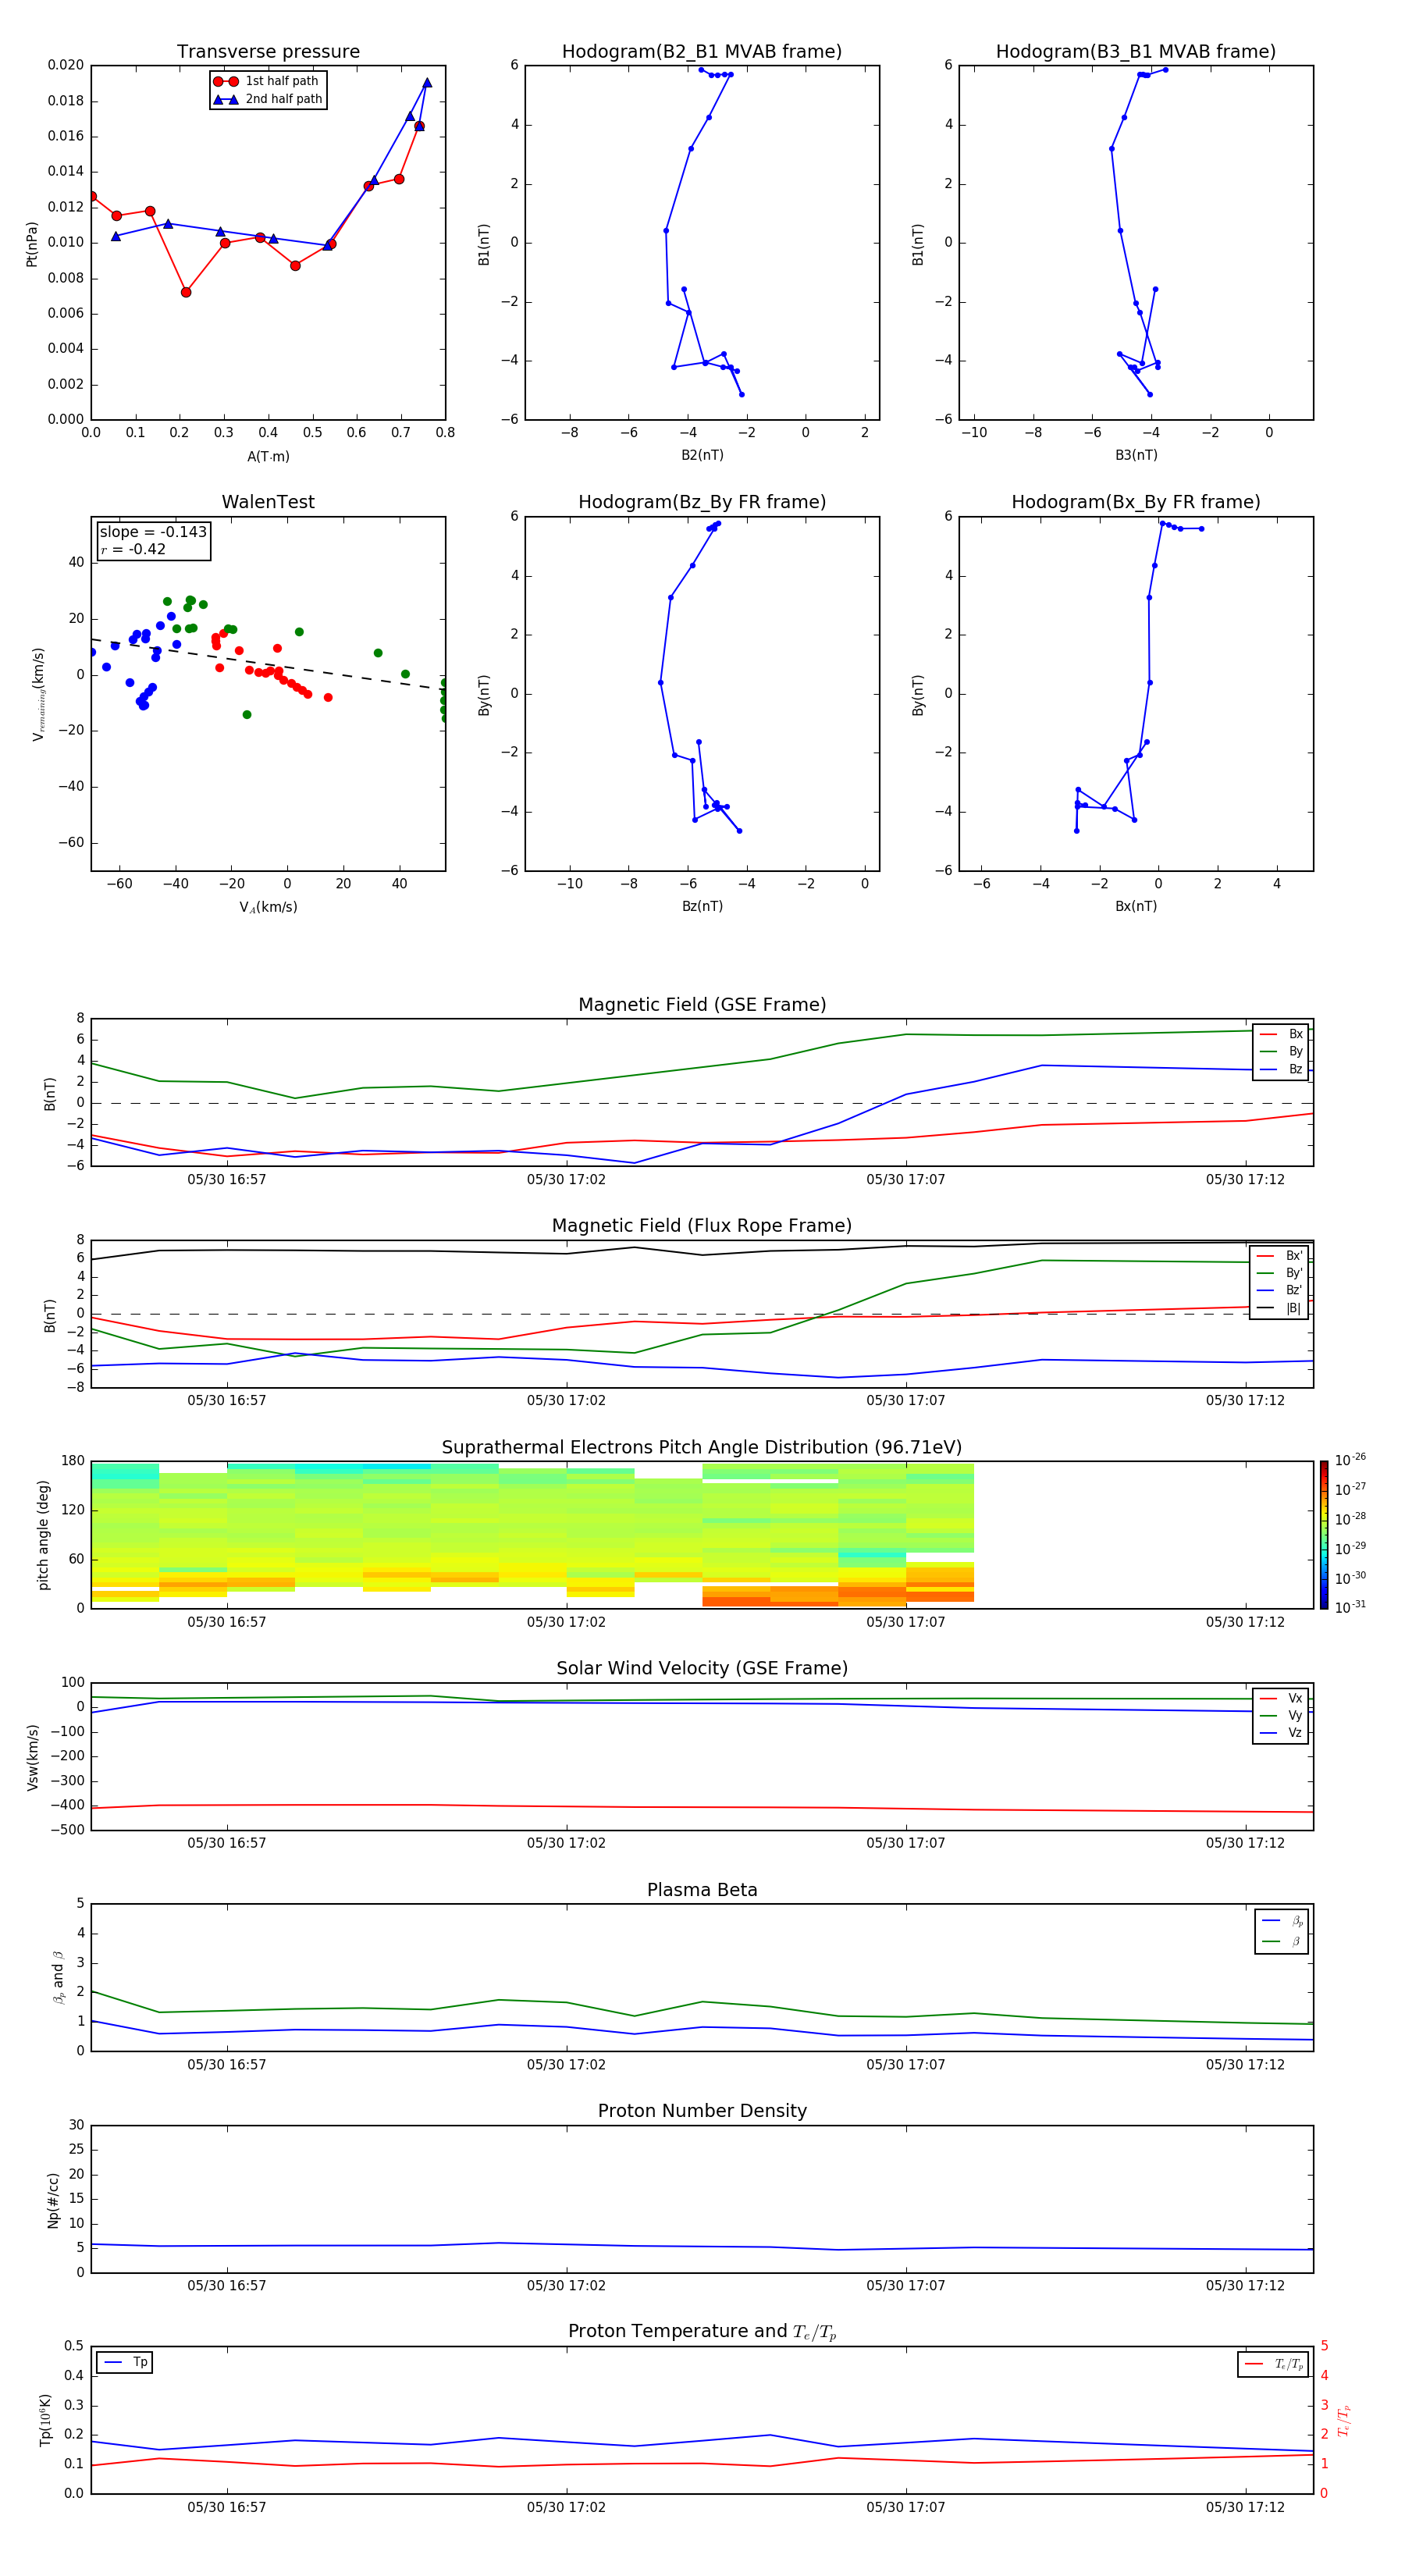Click the 'Magnetic Field (Flux Rope Frame)' title

tap(702, 1226)
